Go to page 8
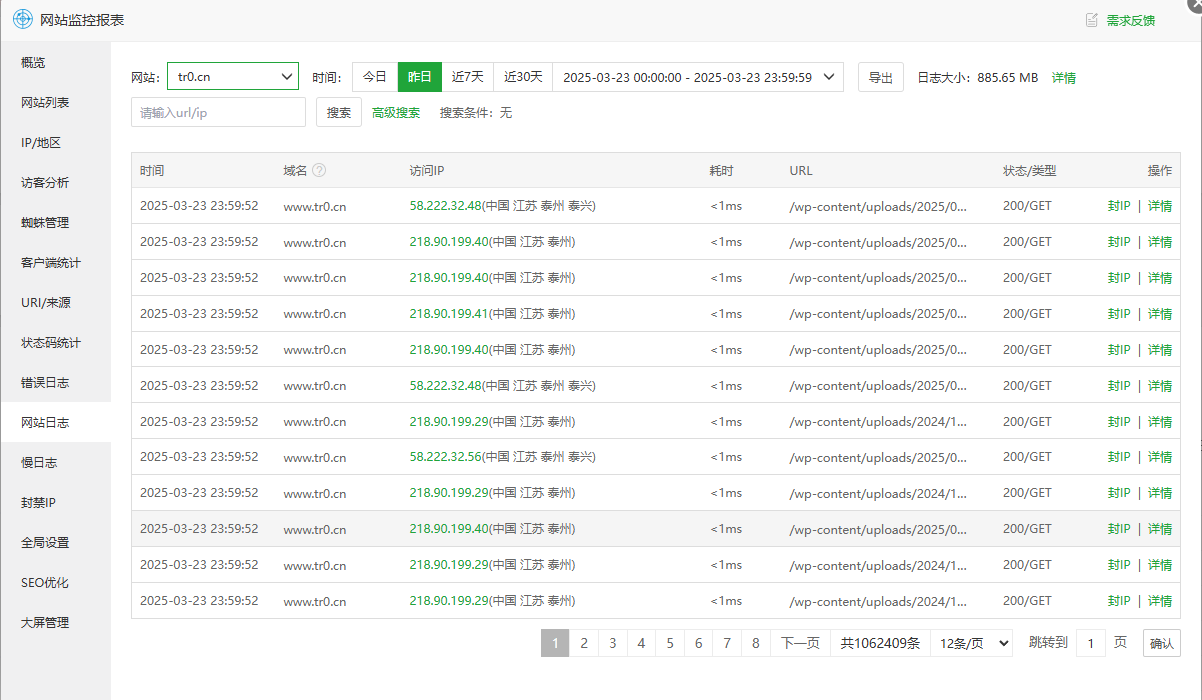Screen dimensions: 1202x700 click(x=756, y=643)
